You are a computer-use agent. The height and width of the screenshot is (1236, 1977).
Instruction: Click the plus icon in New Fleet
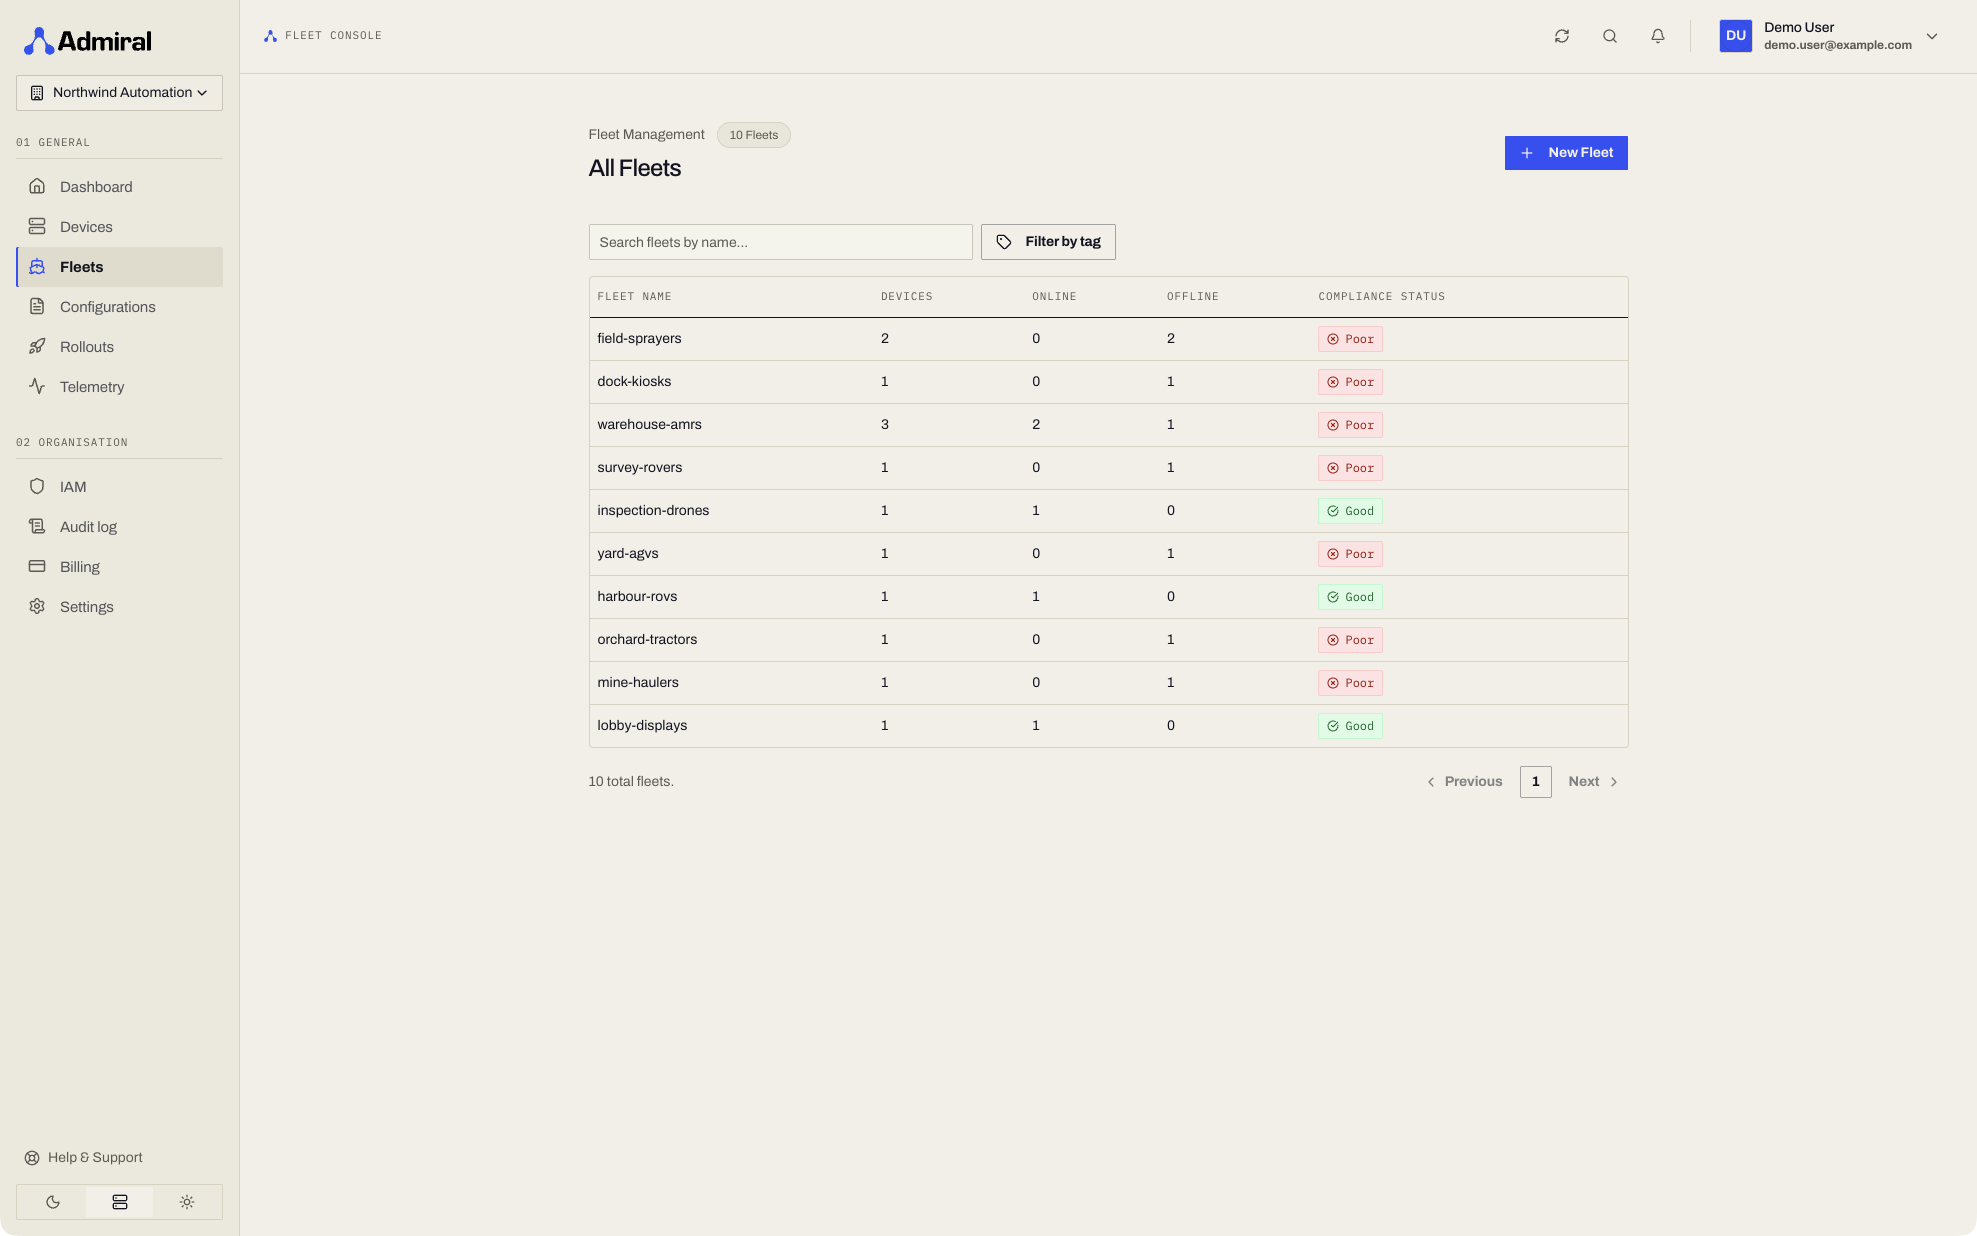pos(1527,153)
